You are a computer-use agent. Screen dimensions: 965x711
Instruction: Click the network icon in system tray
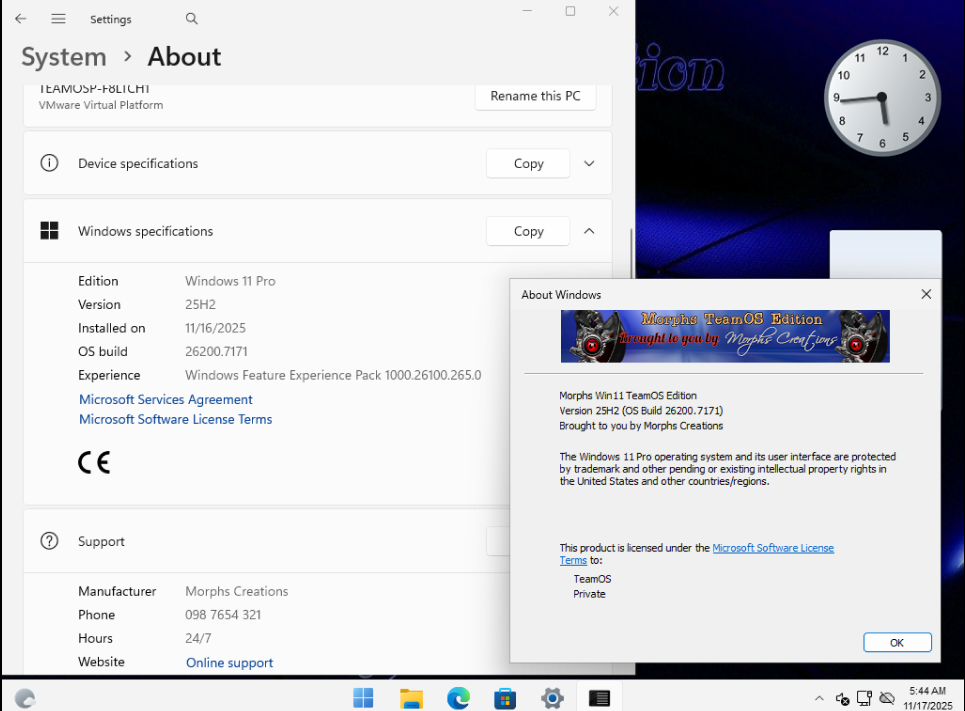pos(864,698)
